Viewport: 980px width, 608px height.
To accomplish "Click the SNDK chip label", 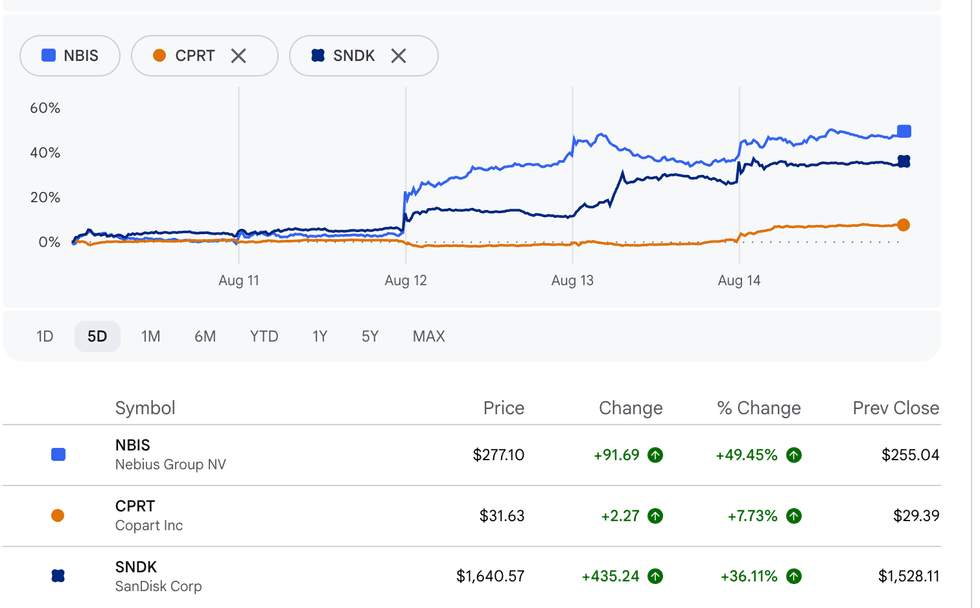I will point(354,56).
